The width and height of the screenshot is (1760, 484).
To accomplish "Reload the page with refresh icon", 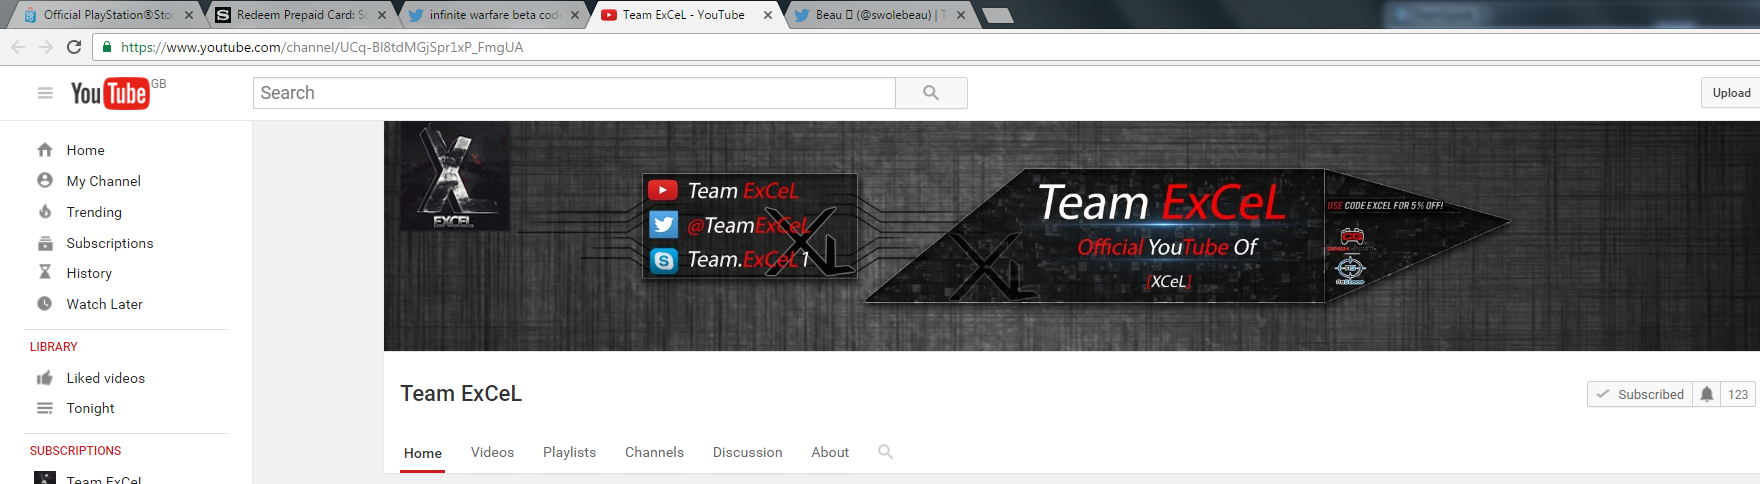I will coord(74,47).
